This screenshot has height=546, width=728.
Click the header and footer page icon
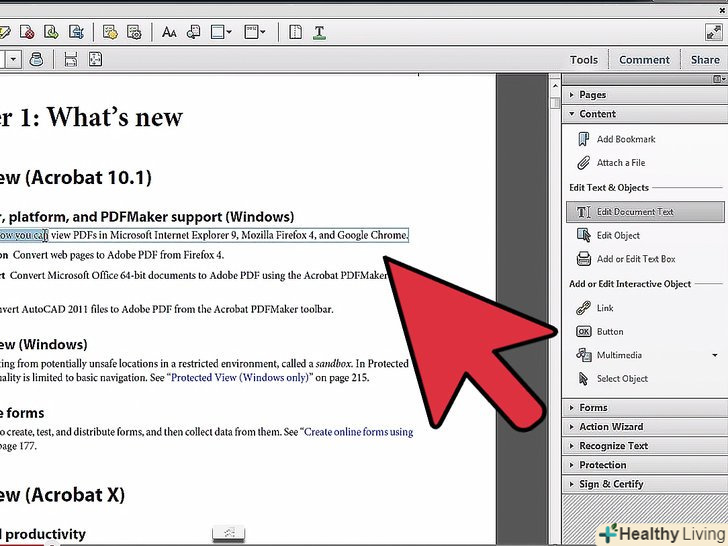coord(217,32)
